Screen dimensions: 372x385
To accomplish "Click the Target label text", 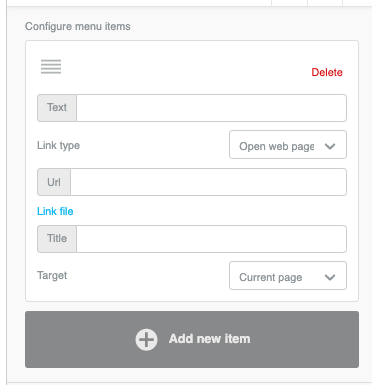I will [52, 276].
